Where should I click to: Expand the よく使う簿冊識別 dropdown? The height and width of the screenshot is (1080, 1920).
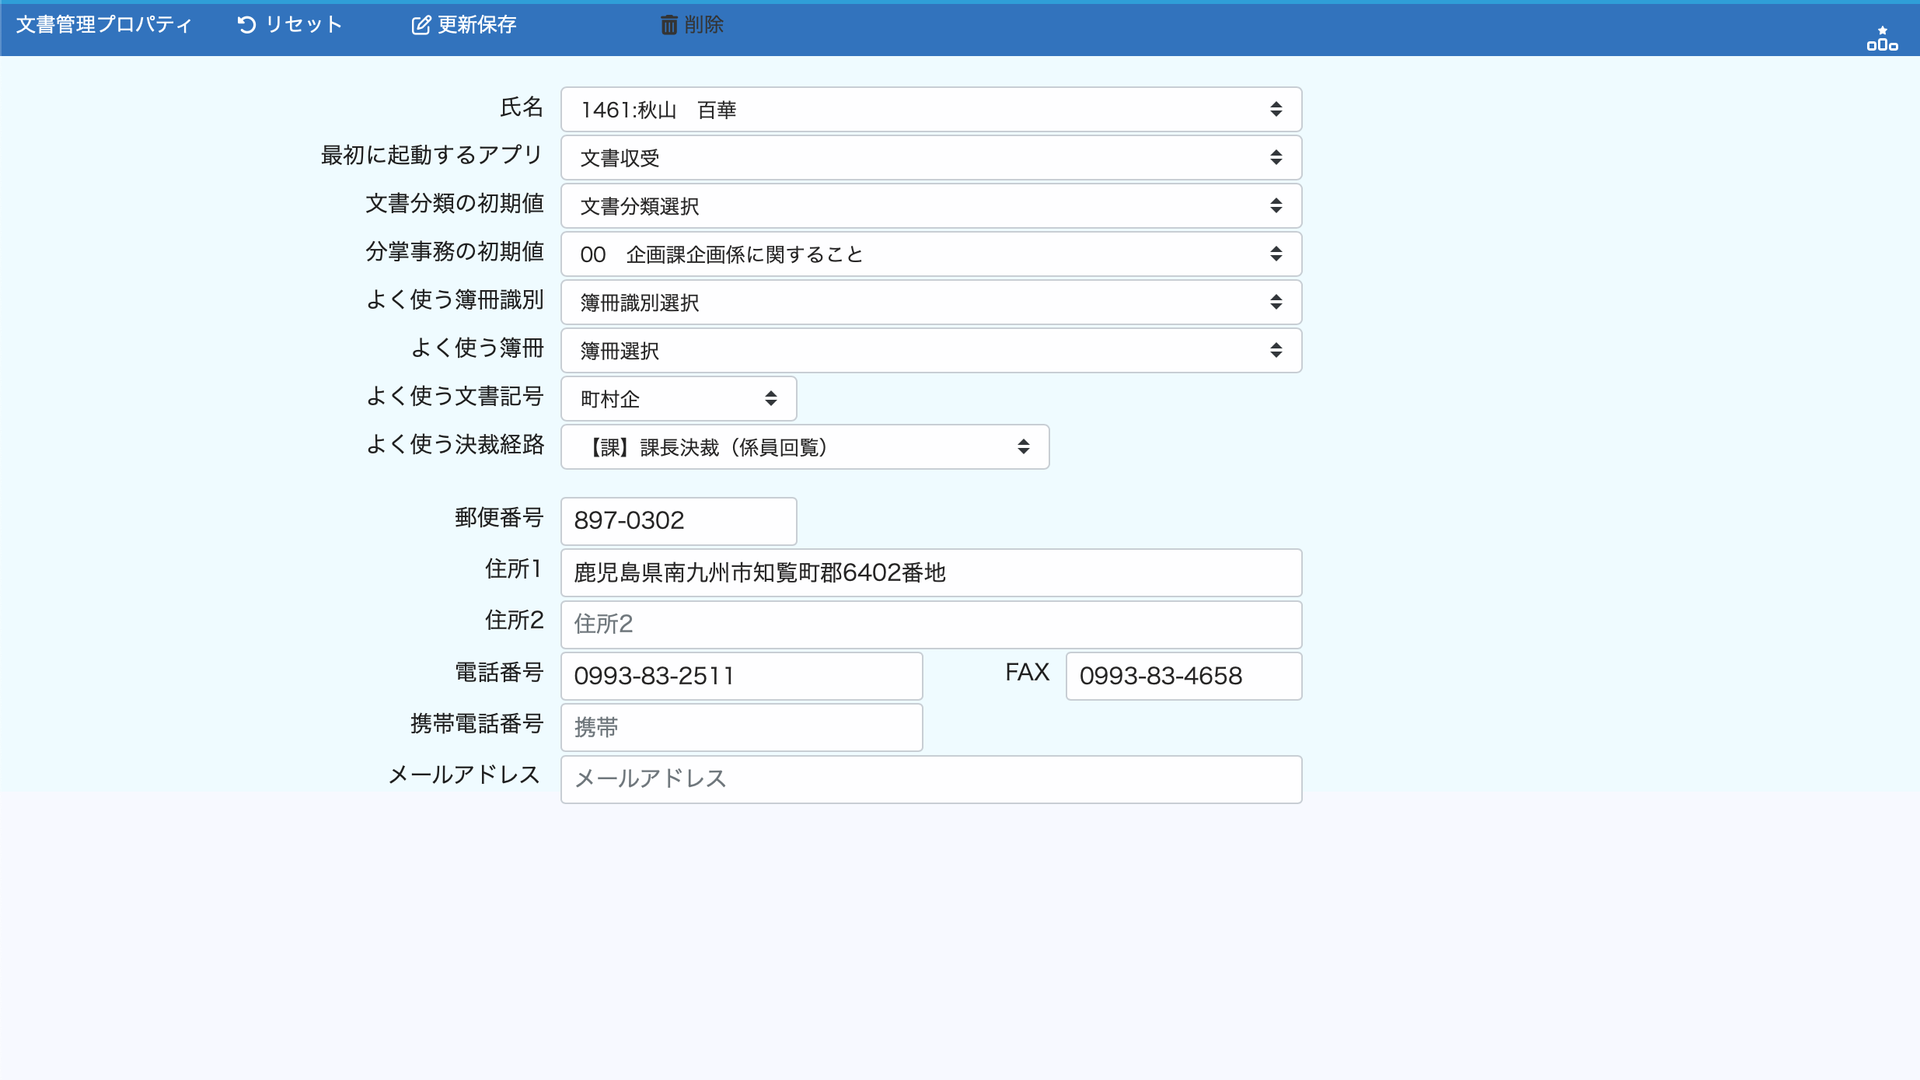[930, 302]
